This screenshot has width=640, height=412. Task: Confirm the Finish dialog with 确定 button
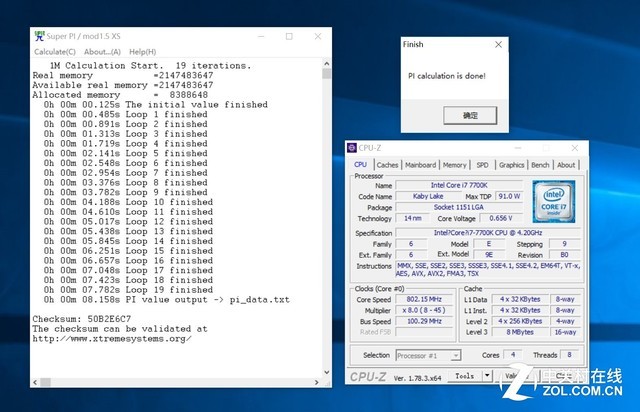(470, 116)
